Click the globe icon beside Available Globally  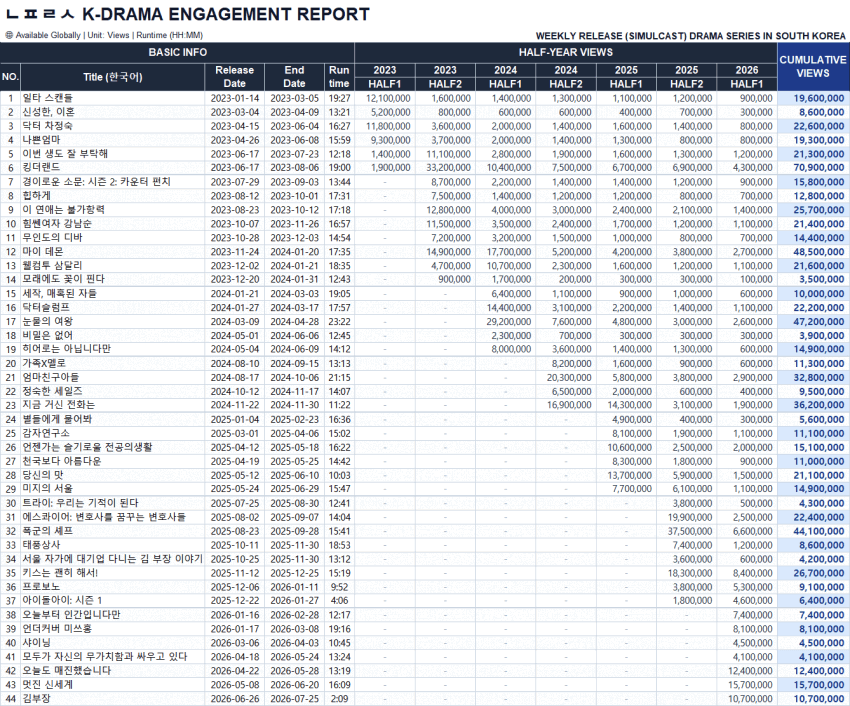(x=9, y=35)
